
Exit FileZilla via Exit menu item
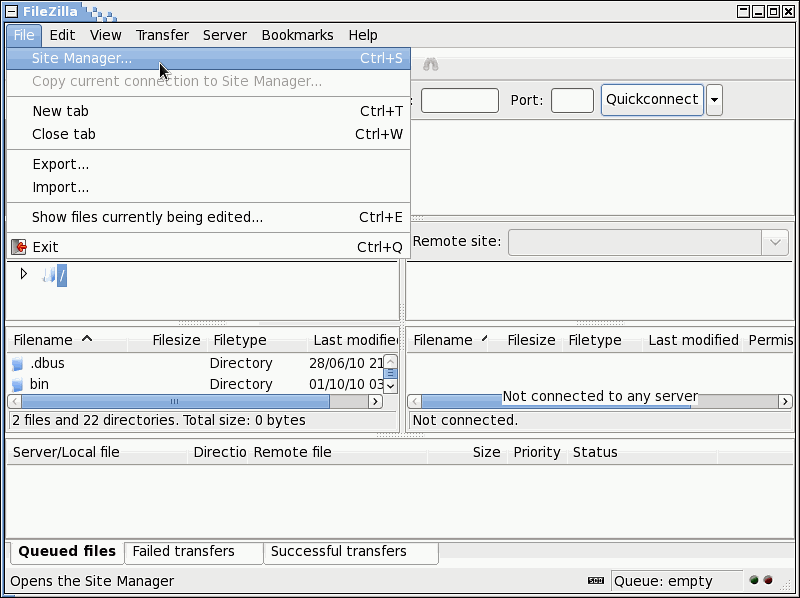pyautogui.click(x=208, y=247)
